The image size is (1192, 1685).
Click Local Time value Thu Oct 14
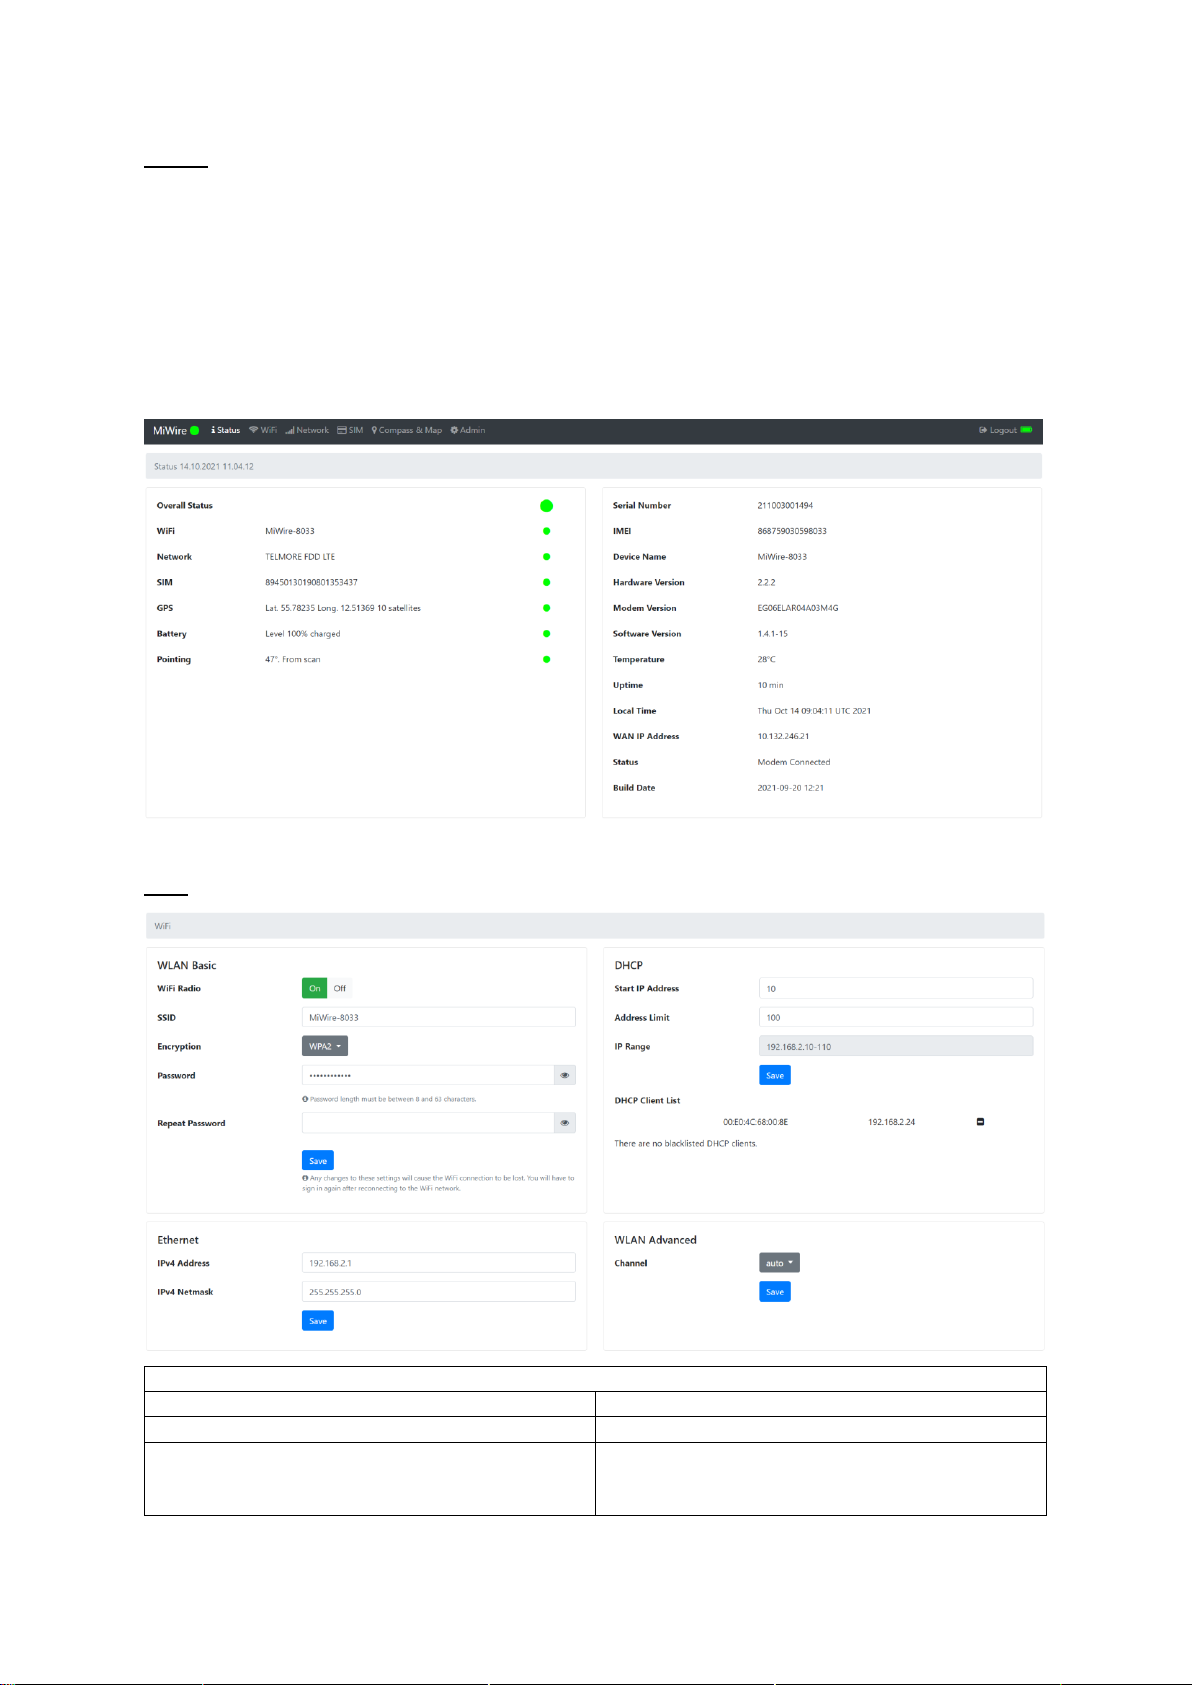pyautogui.click(x=814, y=711)
